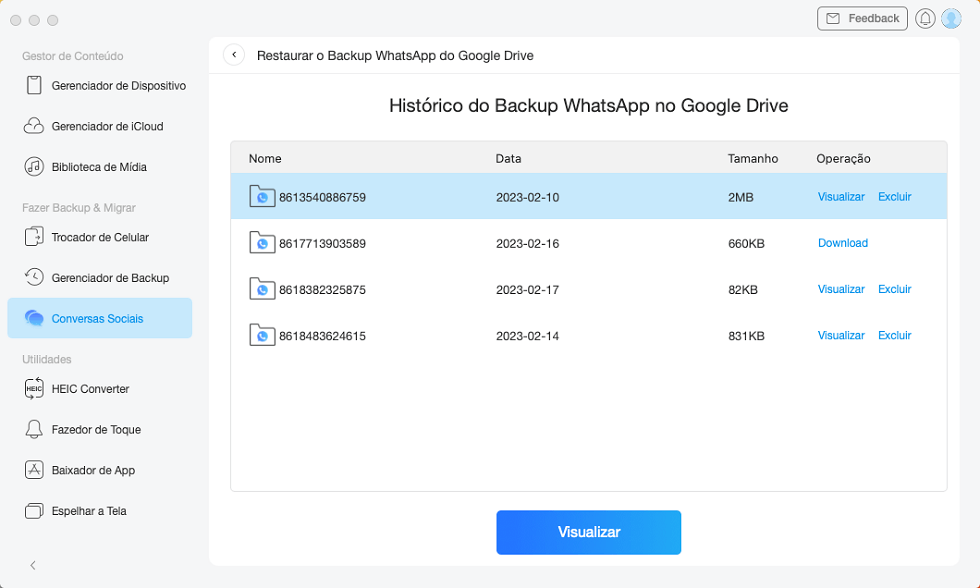Click the Gerenciador de iCloud cloud icon
This screenshot has width=980, height=588.
(34, 126)
